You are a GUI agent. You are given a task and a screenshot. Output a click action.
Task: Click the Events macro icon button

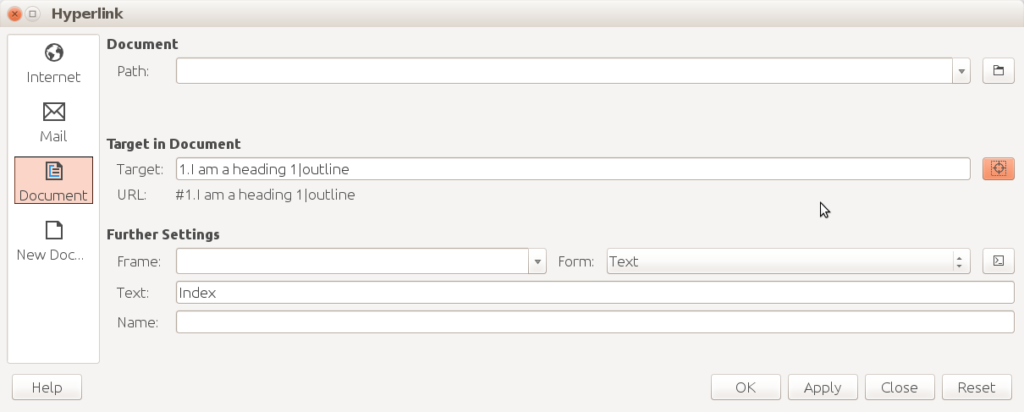tap(997, 262)
